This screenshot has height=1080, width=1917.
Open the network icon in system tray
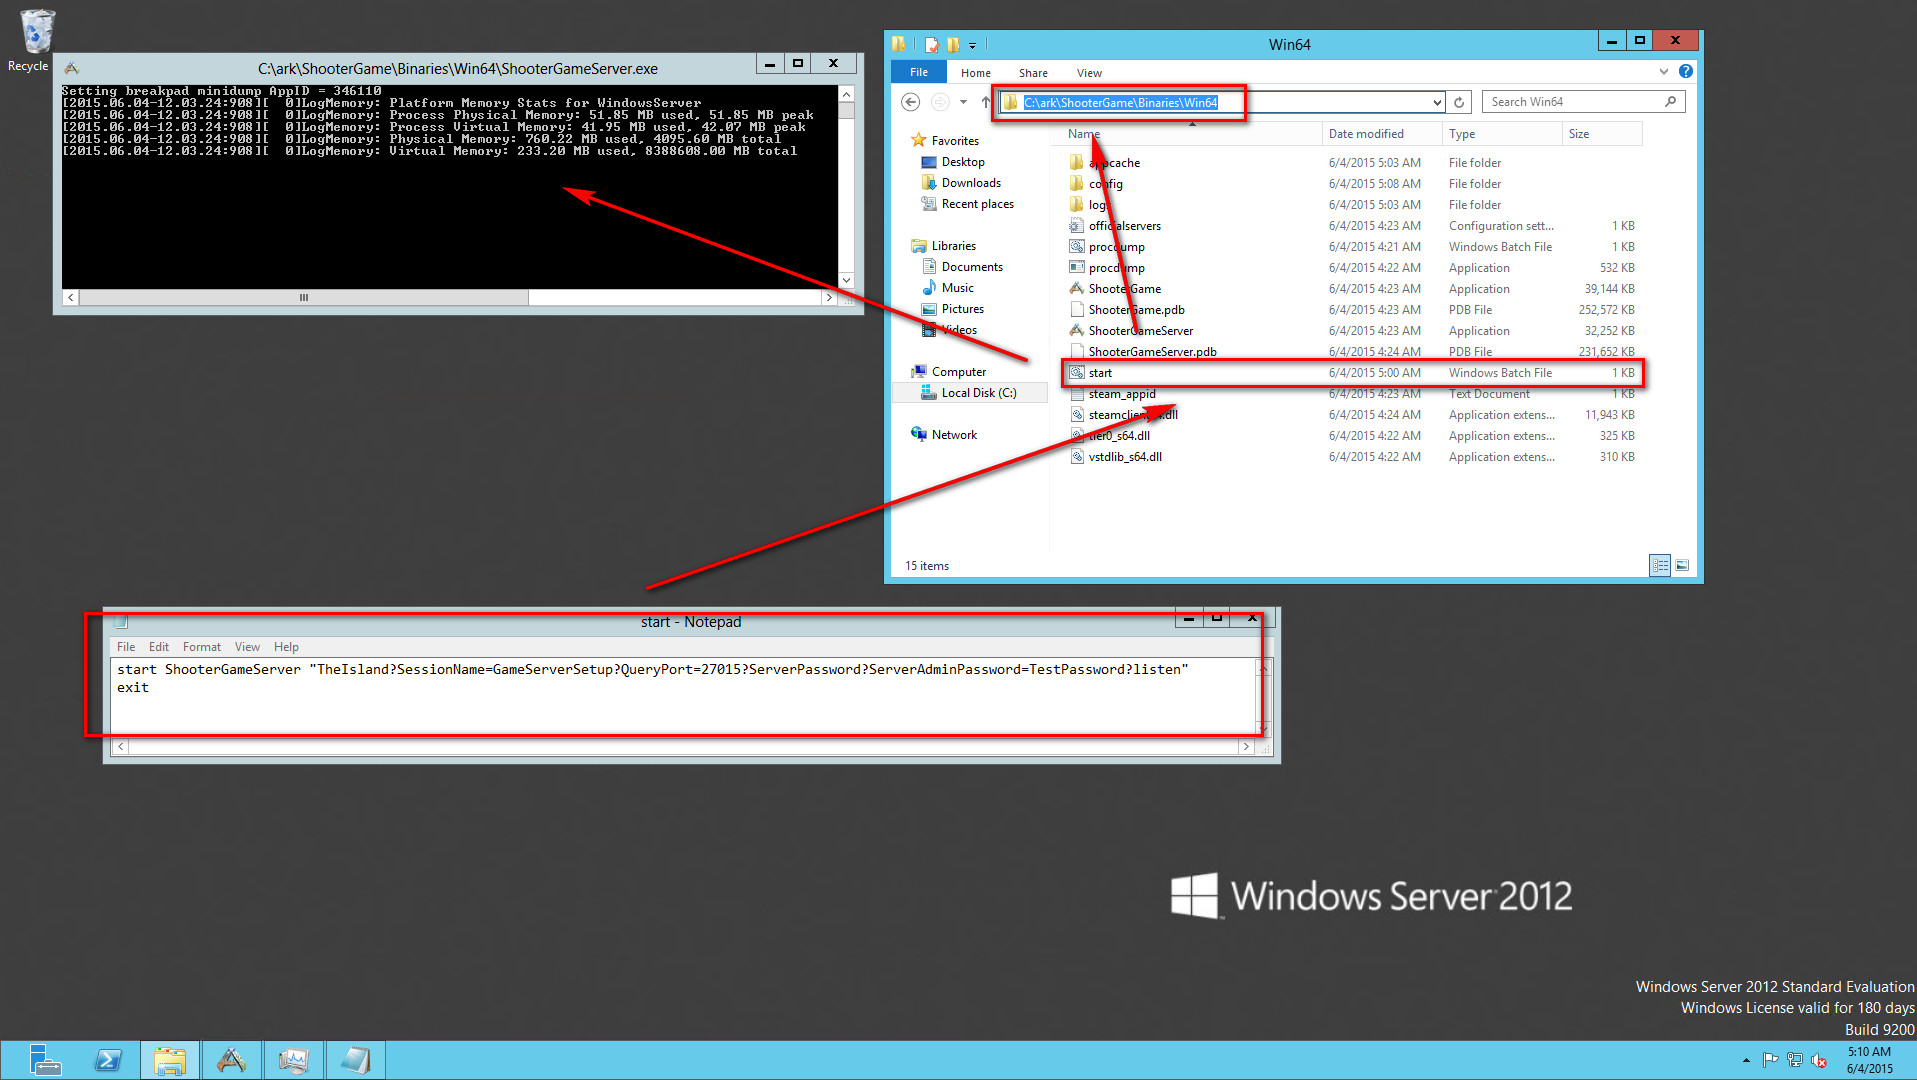[x=1795, y=1060]
